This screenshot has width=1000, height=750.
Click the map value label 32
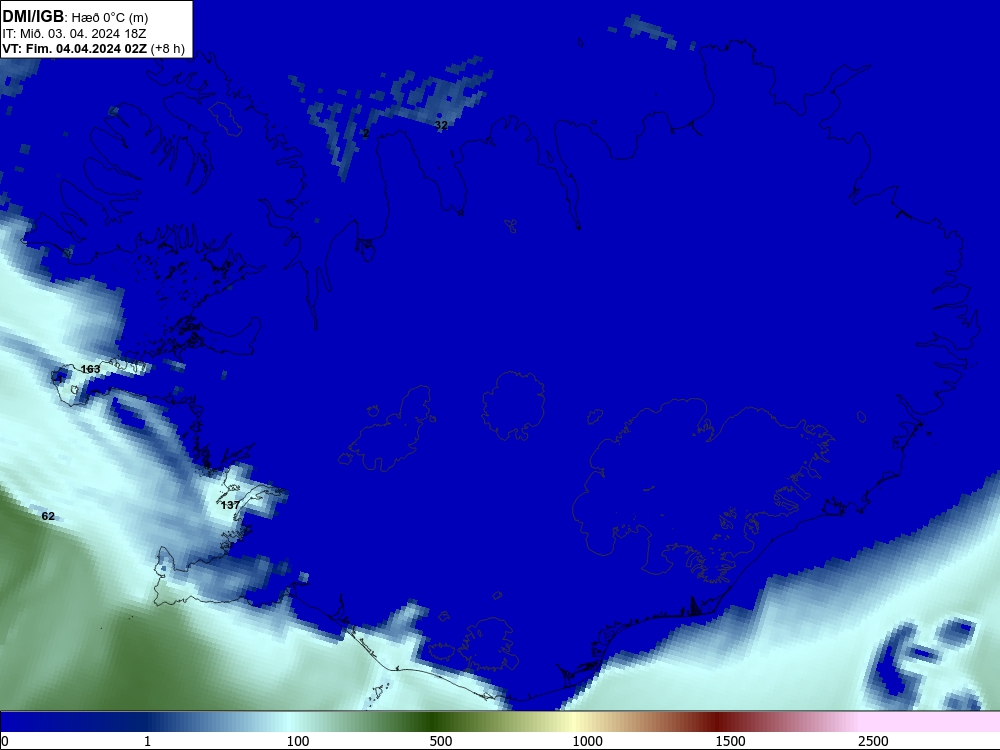[x=441, y=125]
